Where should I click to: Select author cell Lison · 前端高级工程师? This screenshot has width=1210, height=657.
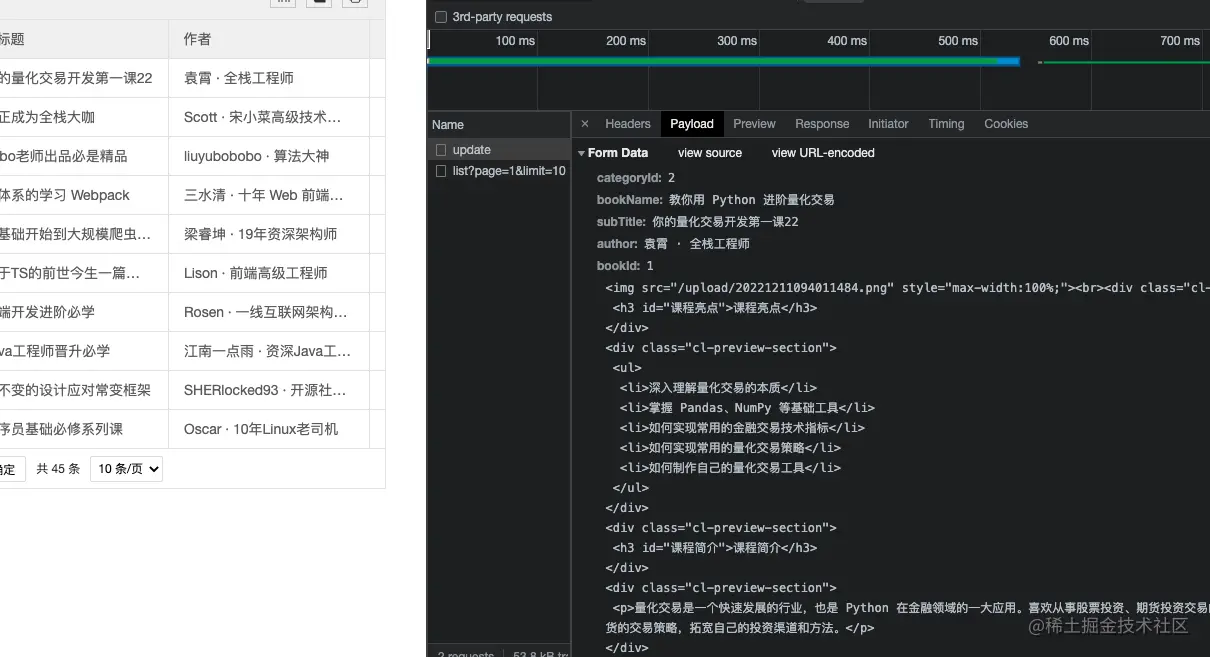(x=269, y=273)
